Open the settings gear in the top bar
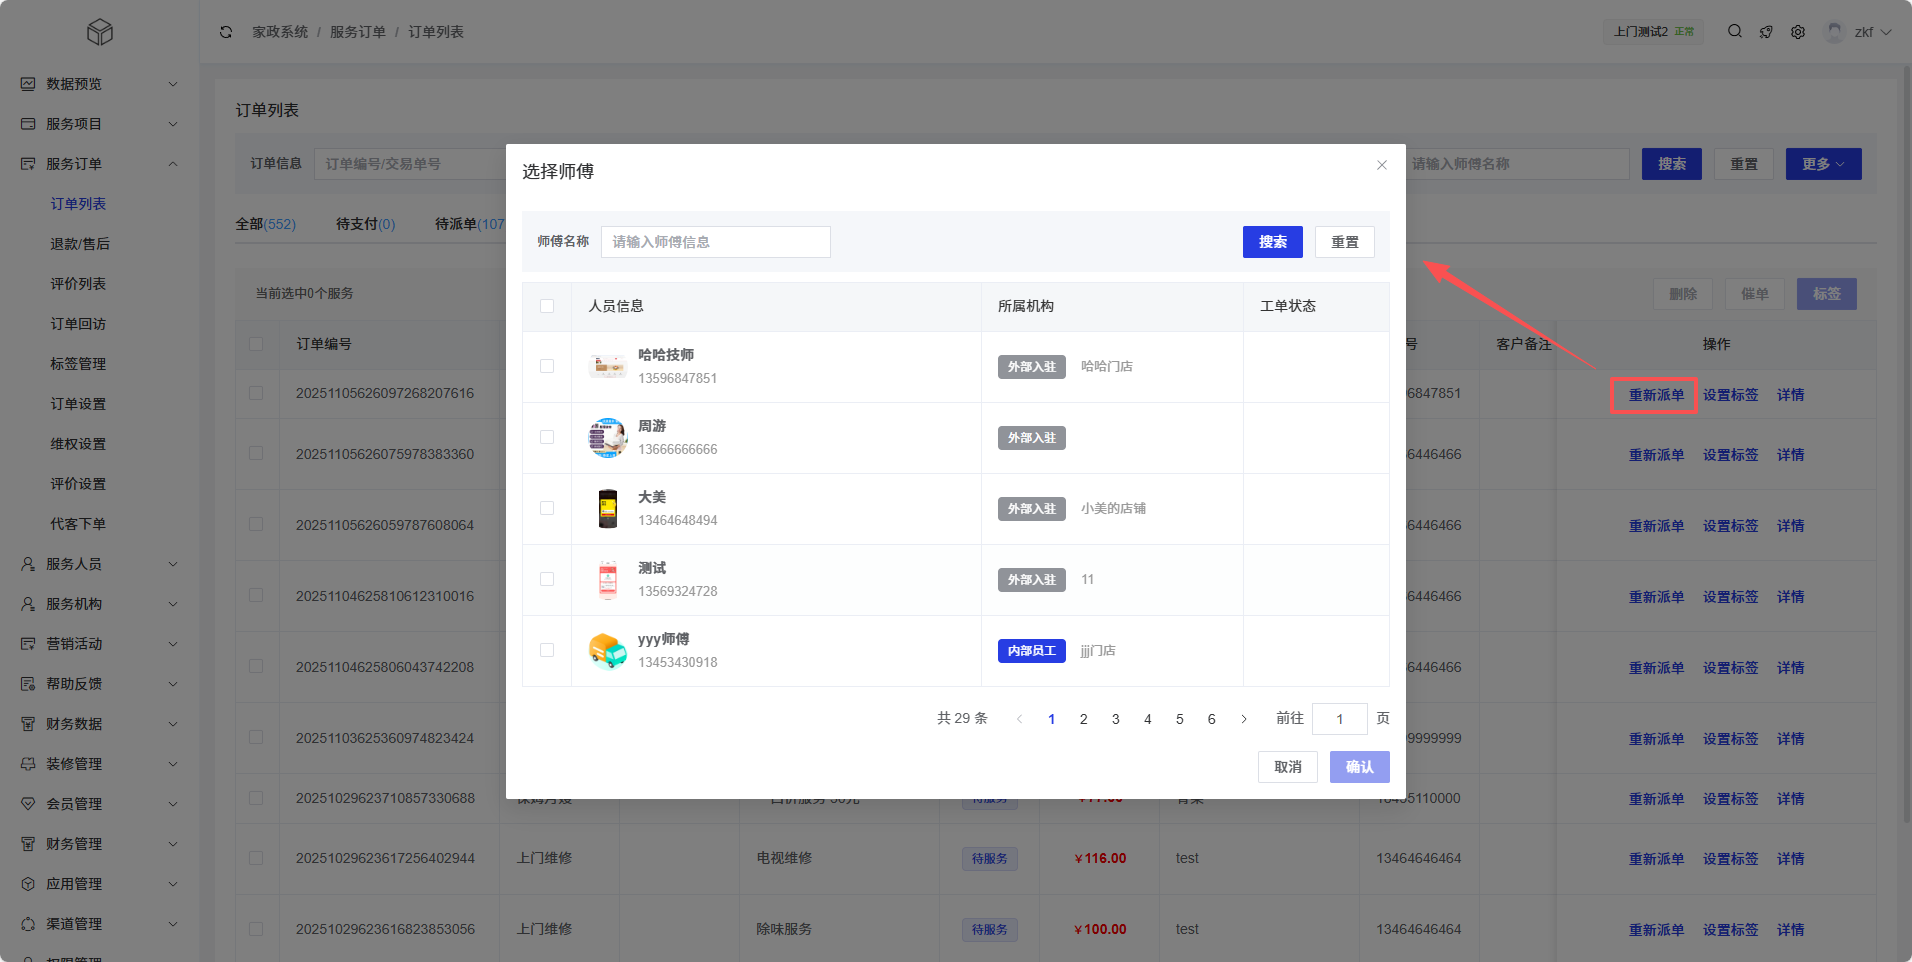Image resolution: width=1912 pixels, height=962 pixels. point(1798,32)
